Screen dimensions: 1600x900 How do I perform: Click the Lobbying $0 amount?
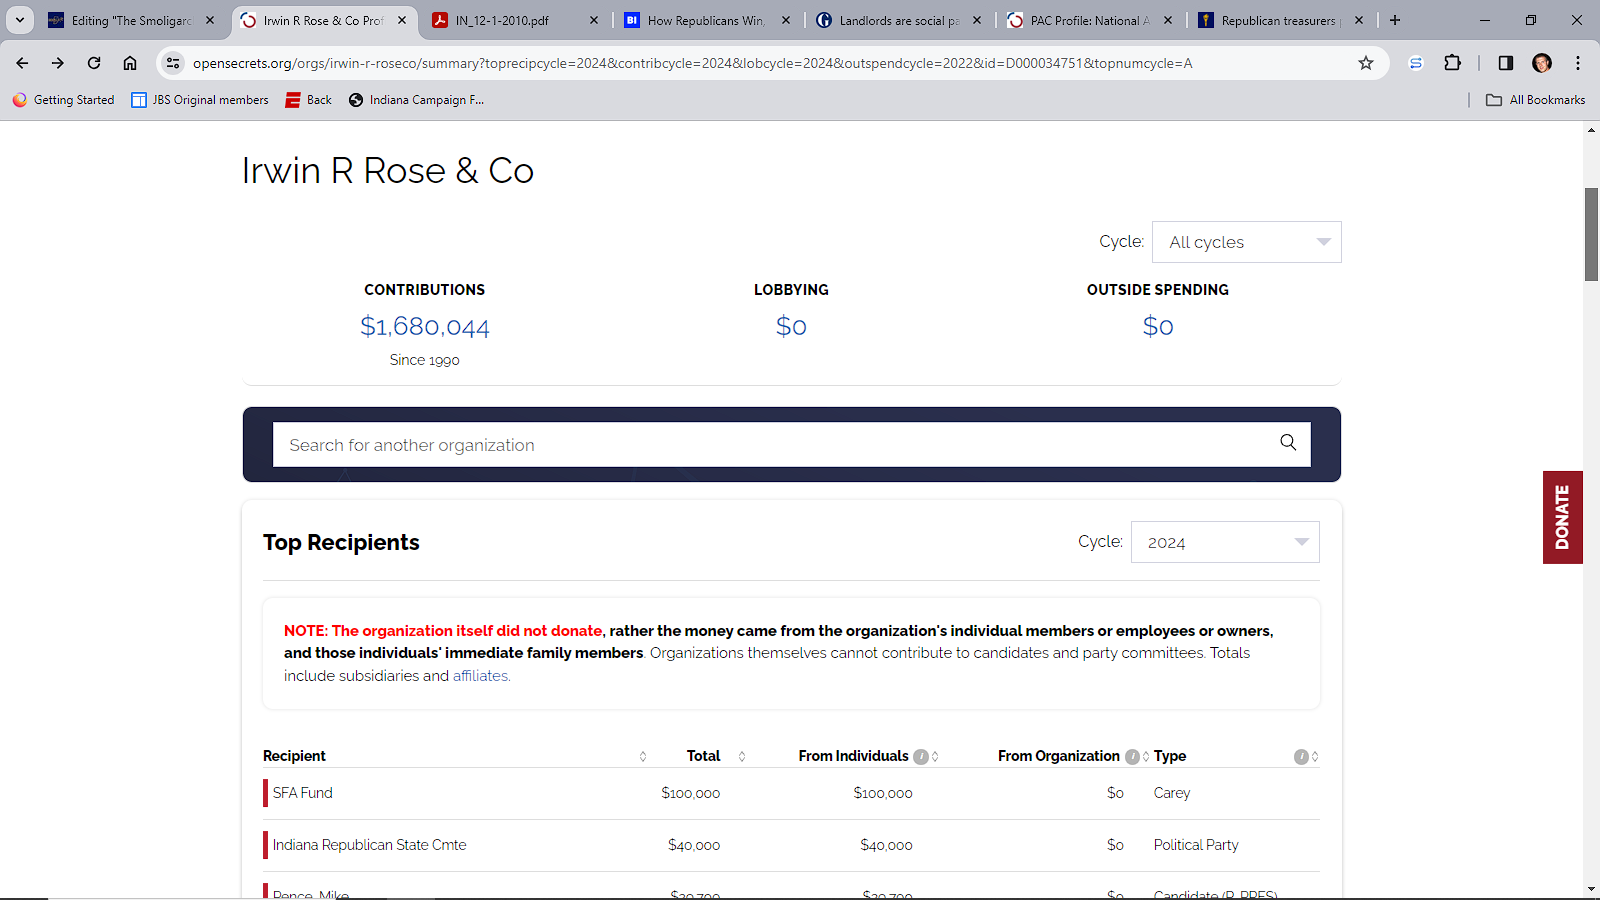pos(791,326)
